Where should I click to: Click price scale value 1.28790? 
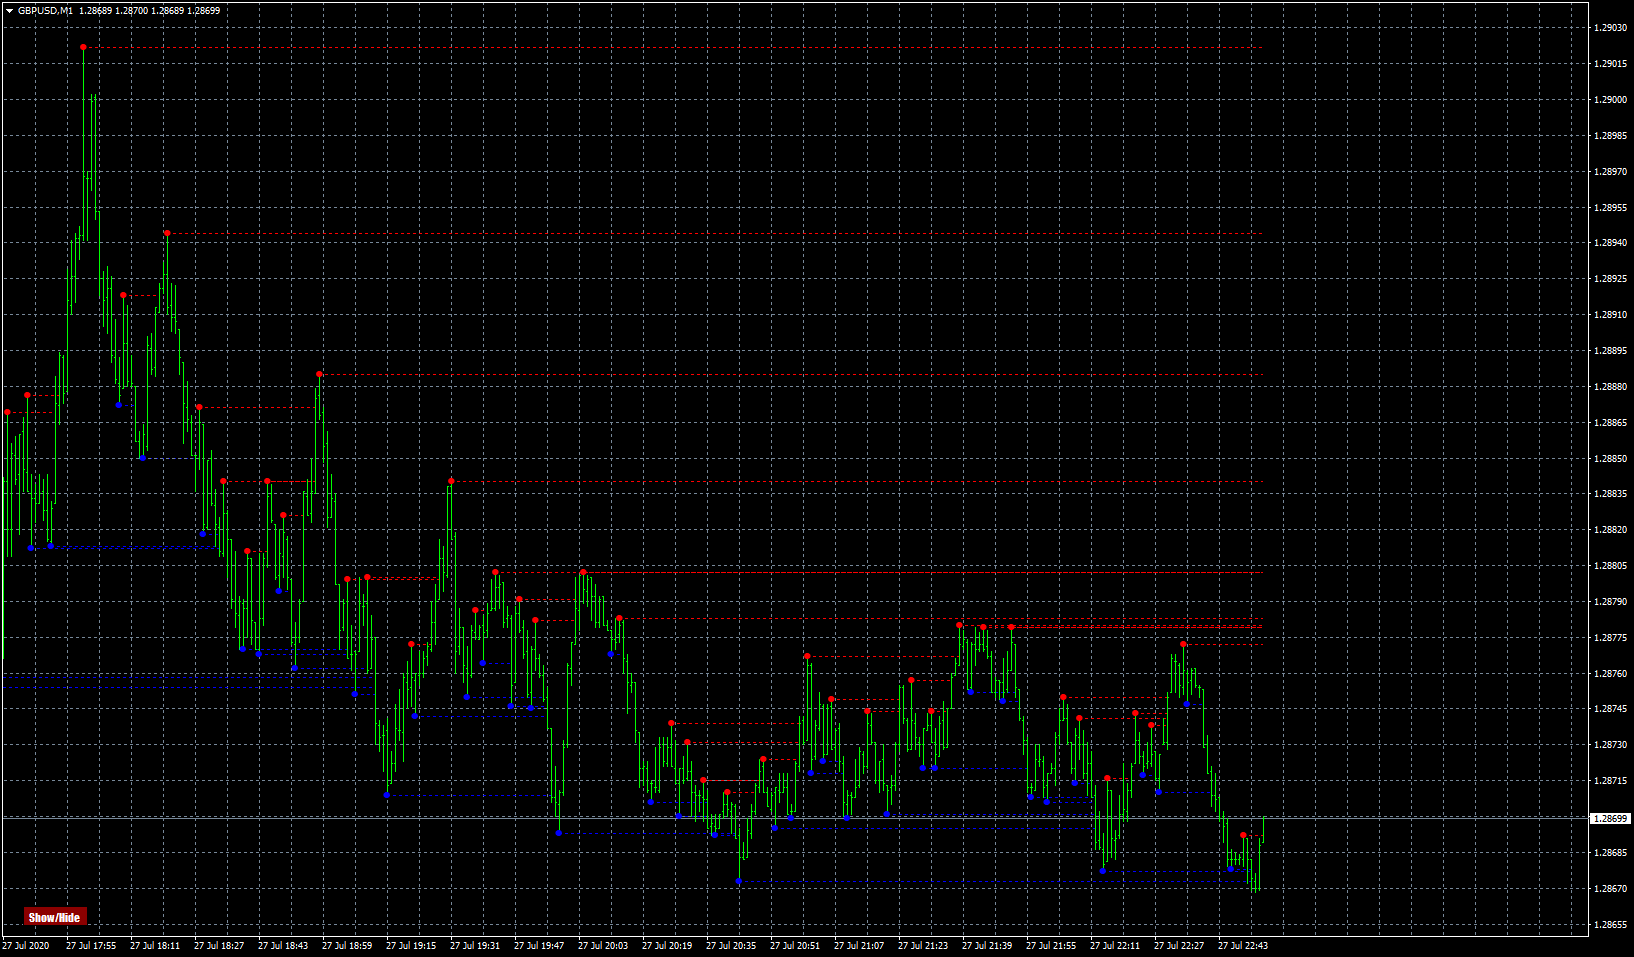(x=1610, y=602)
